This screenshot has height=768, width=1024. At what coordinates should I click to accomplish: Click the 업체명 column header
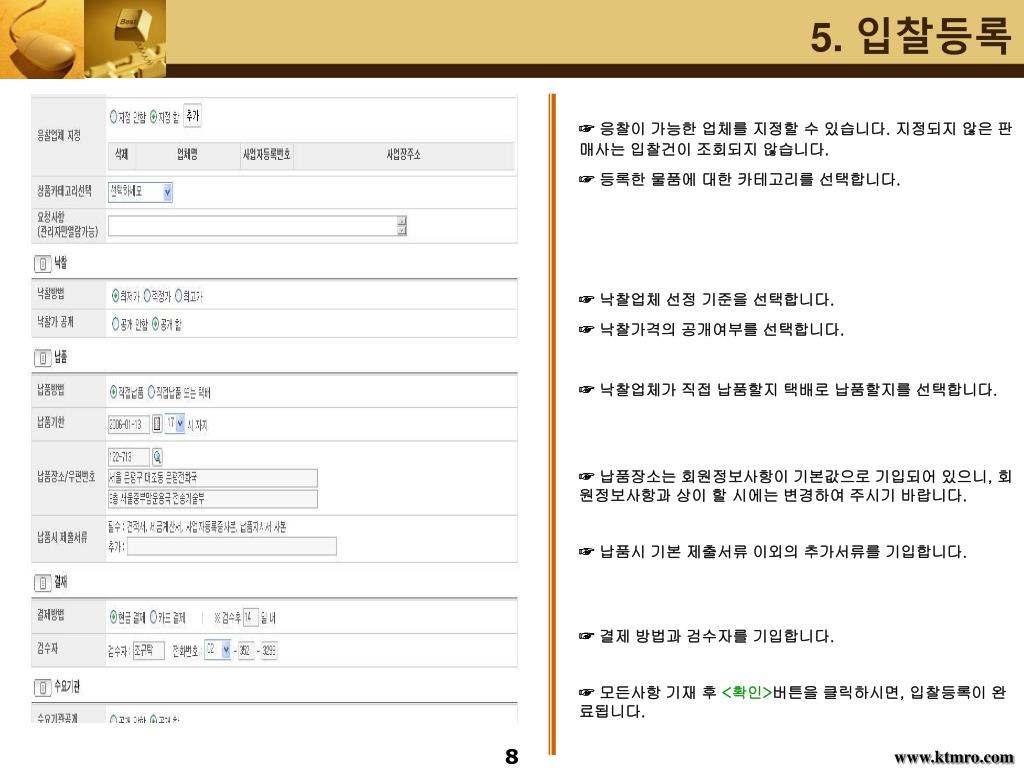[187, 155]
